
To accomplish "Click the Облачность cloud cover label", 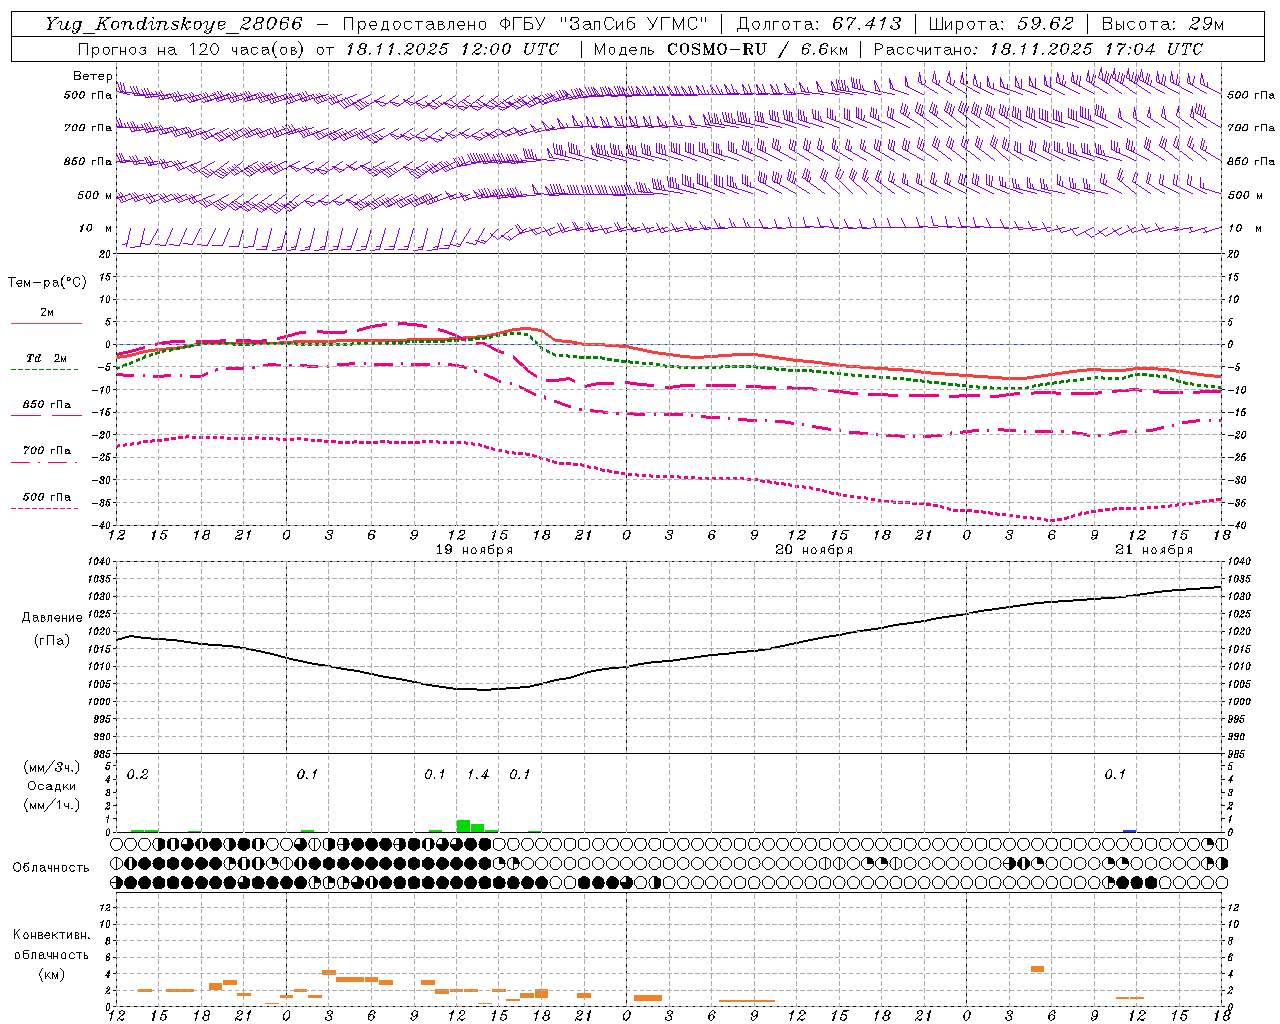I will (x=51, y=868).
